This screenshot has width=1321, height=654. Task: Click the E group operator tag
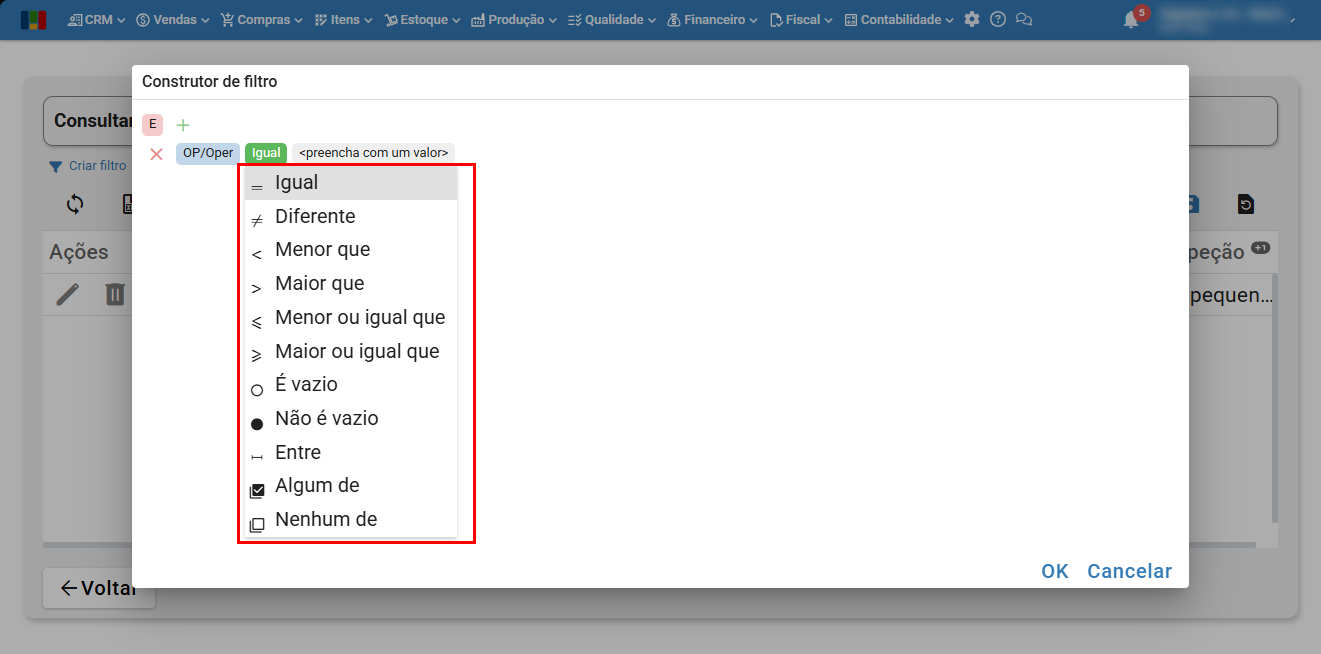[152, 125]
